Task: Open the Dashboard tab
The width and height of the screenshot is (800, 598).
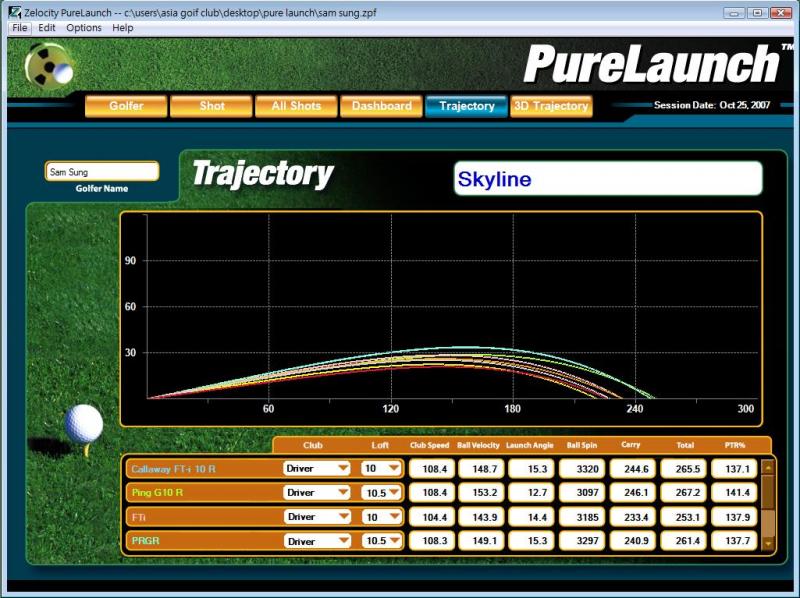Action: coord(381,106)
